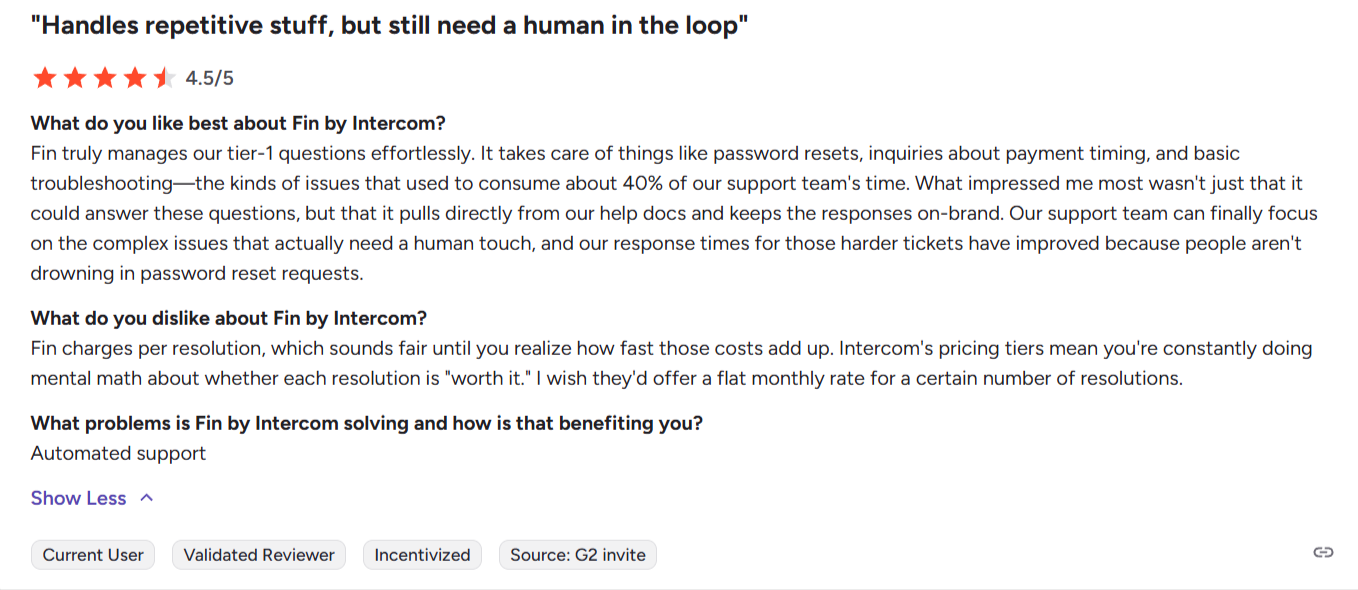
Task: Select the Current User badge
Action: coord(93,554)
